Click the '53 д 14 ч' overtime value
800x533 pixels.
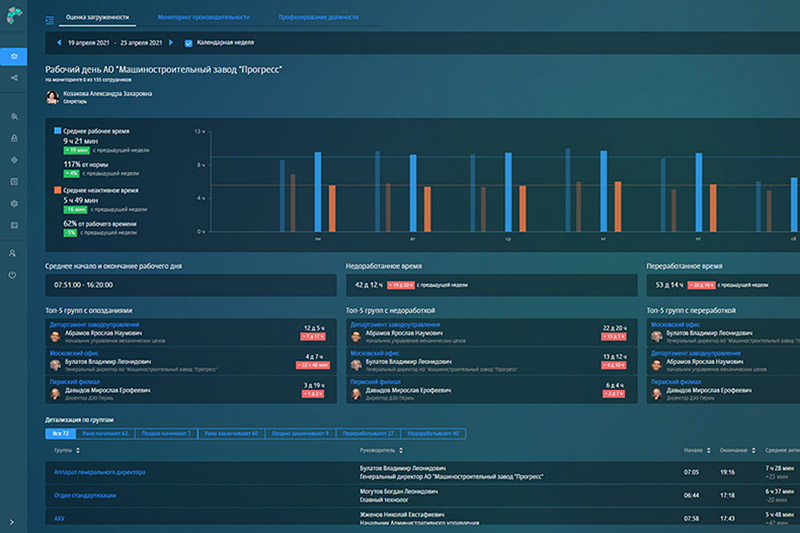[x=669, y=285]
